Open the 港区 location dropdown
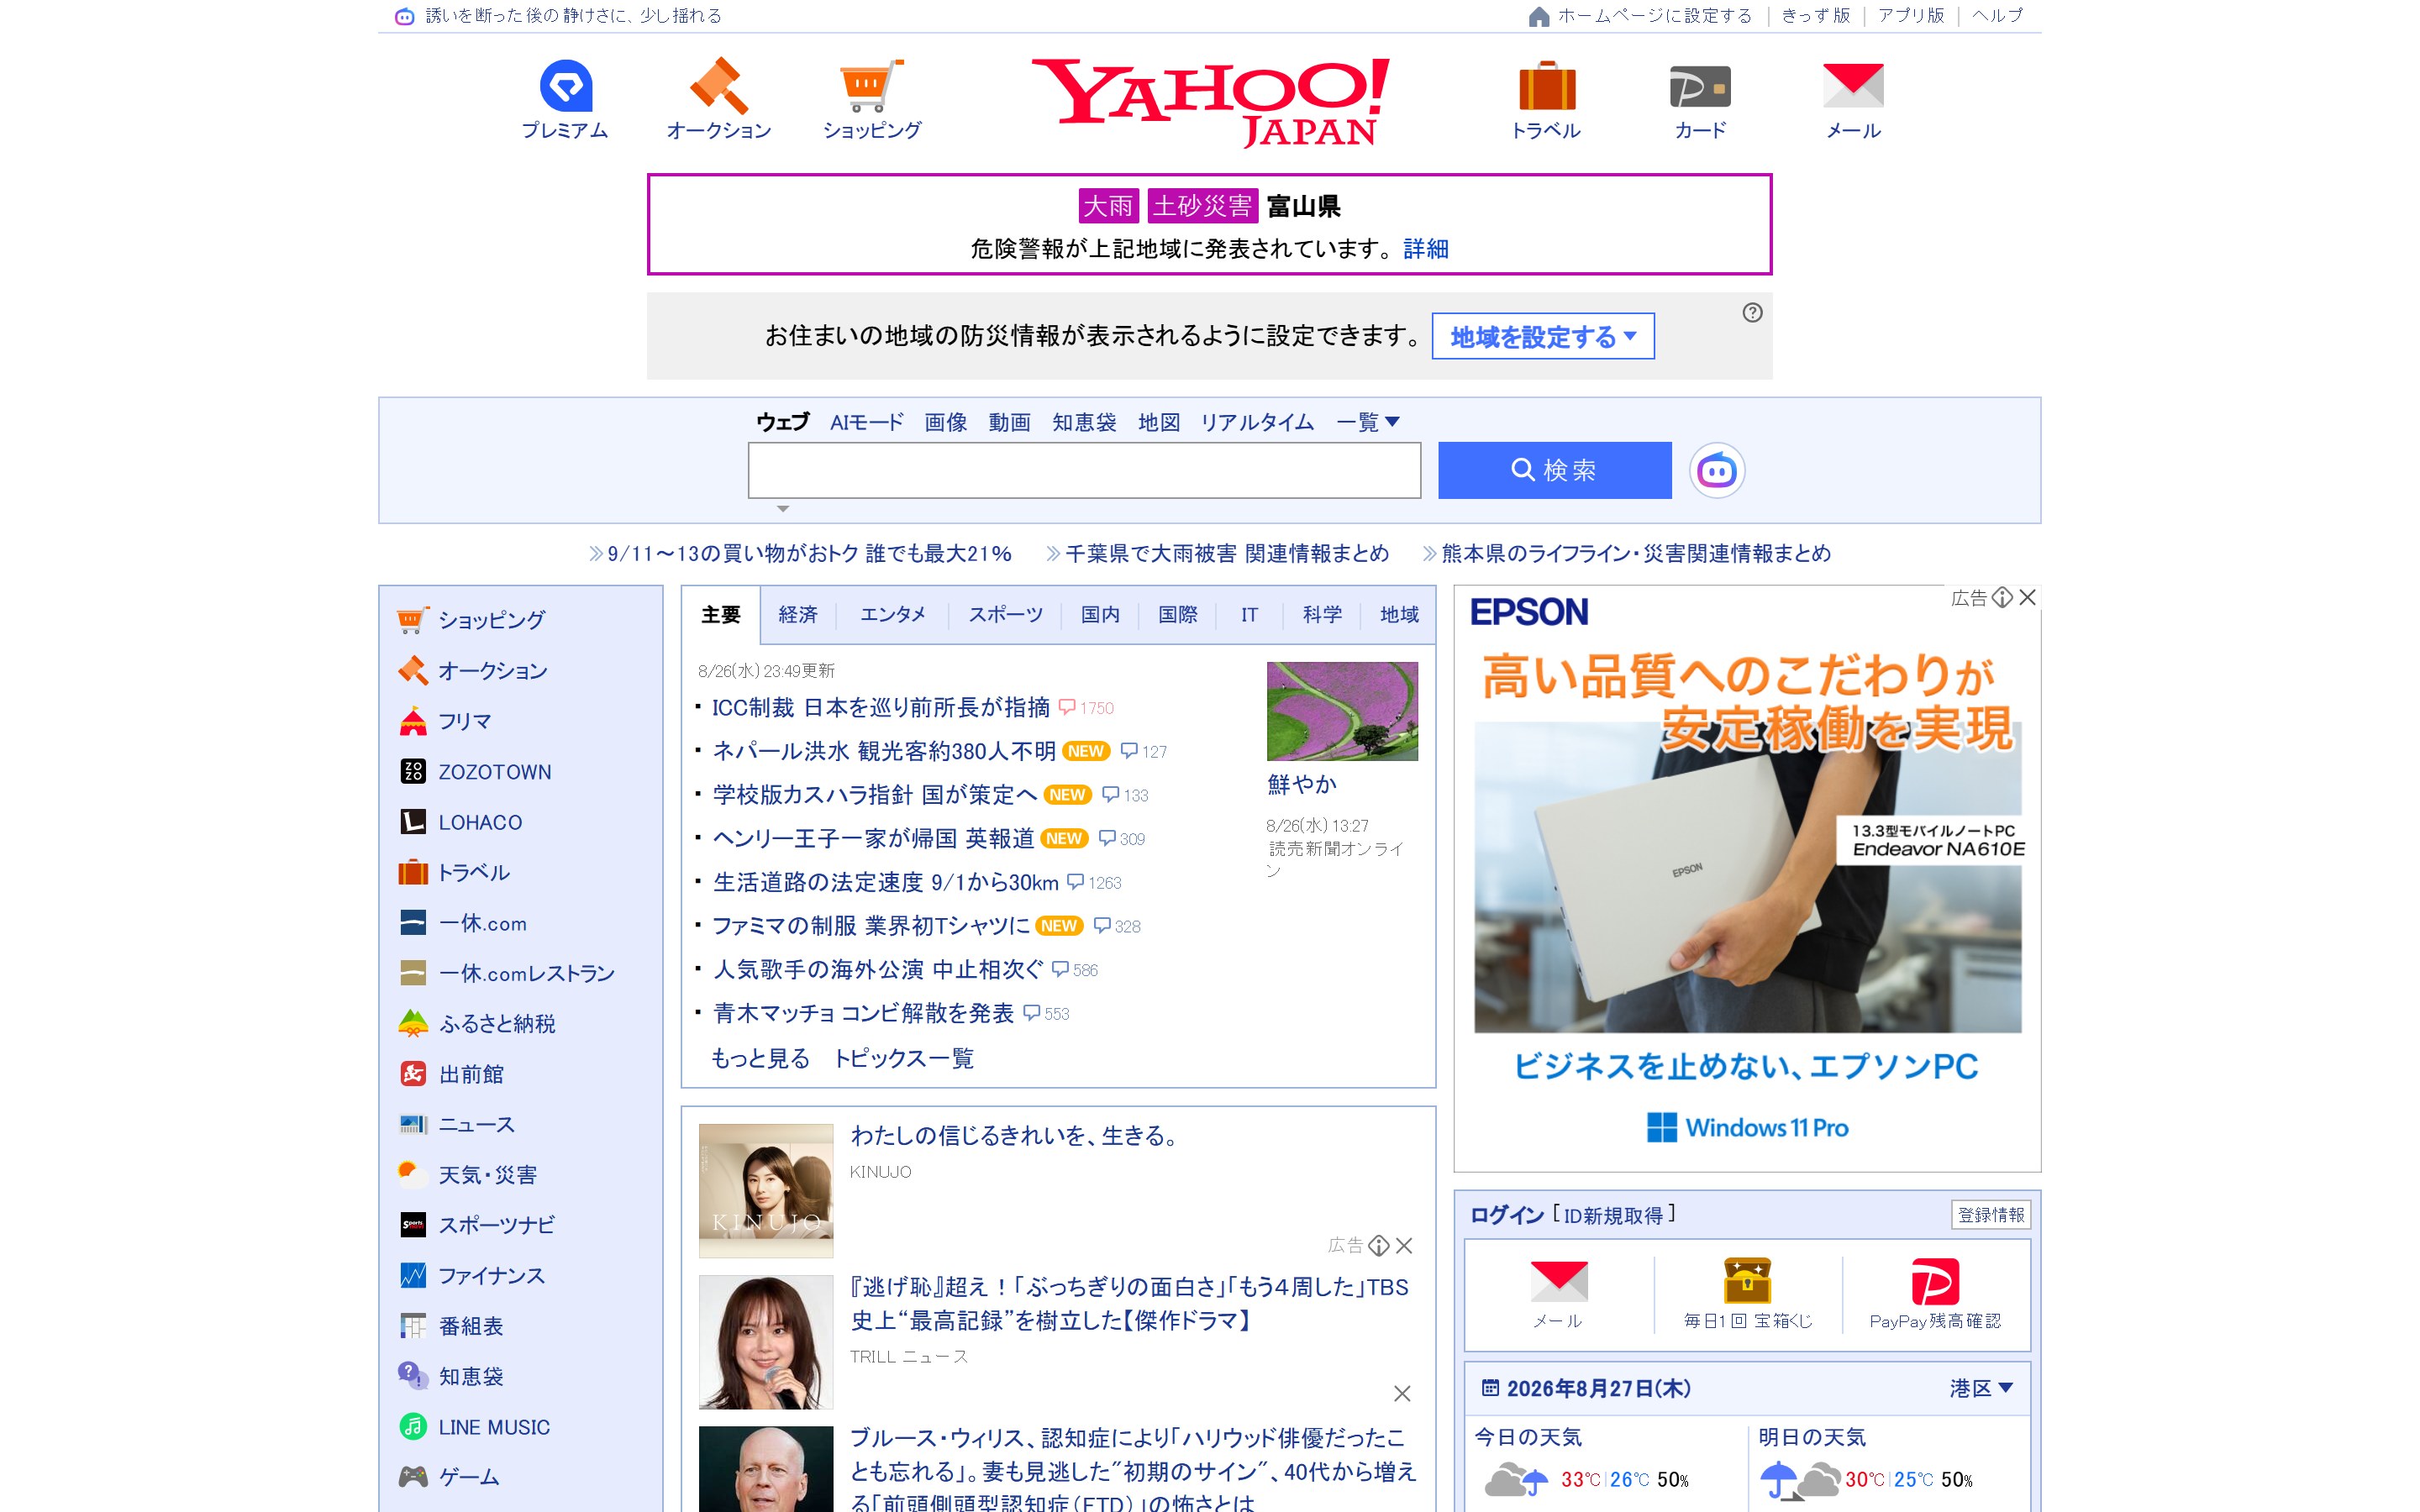 pyautogui.click(x=1981, y=1388)
